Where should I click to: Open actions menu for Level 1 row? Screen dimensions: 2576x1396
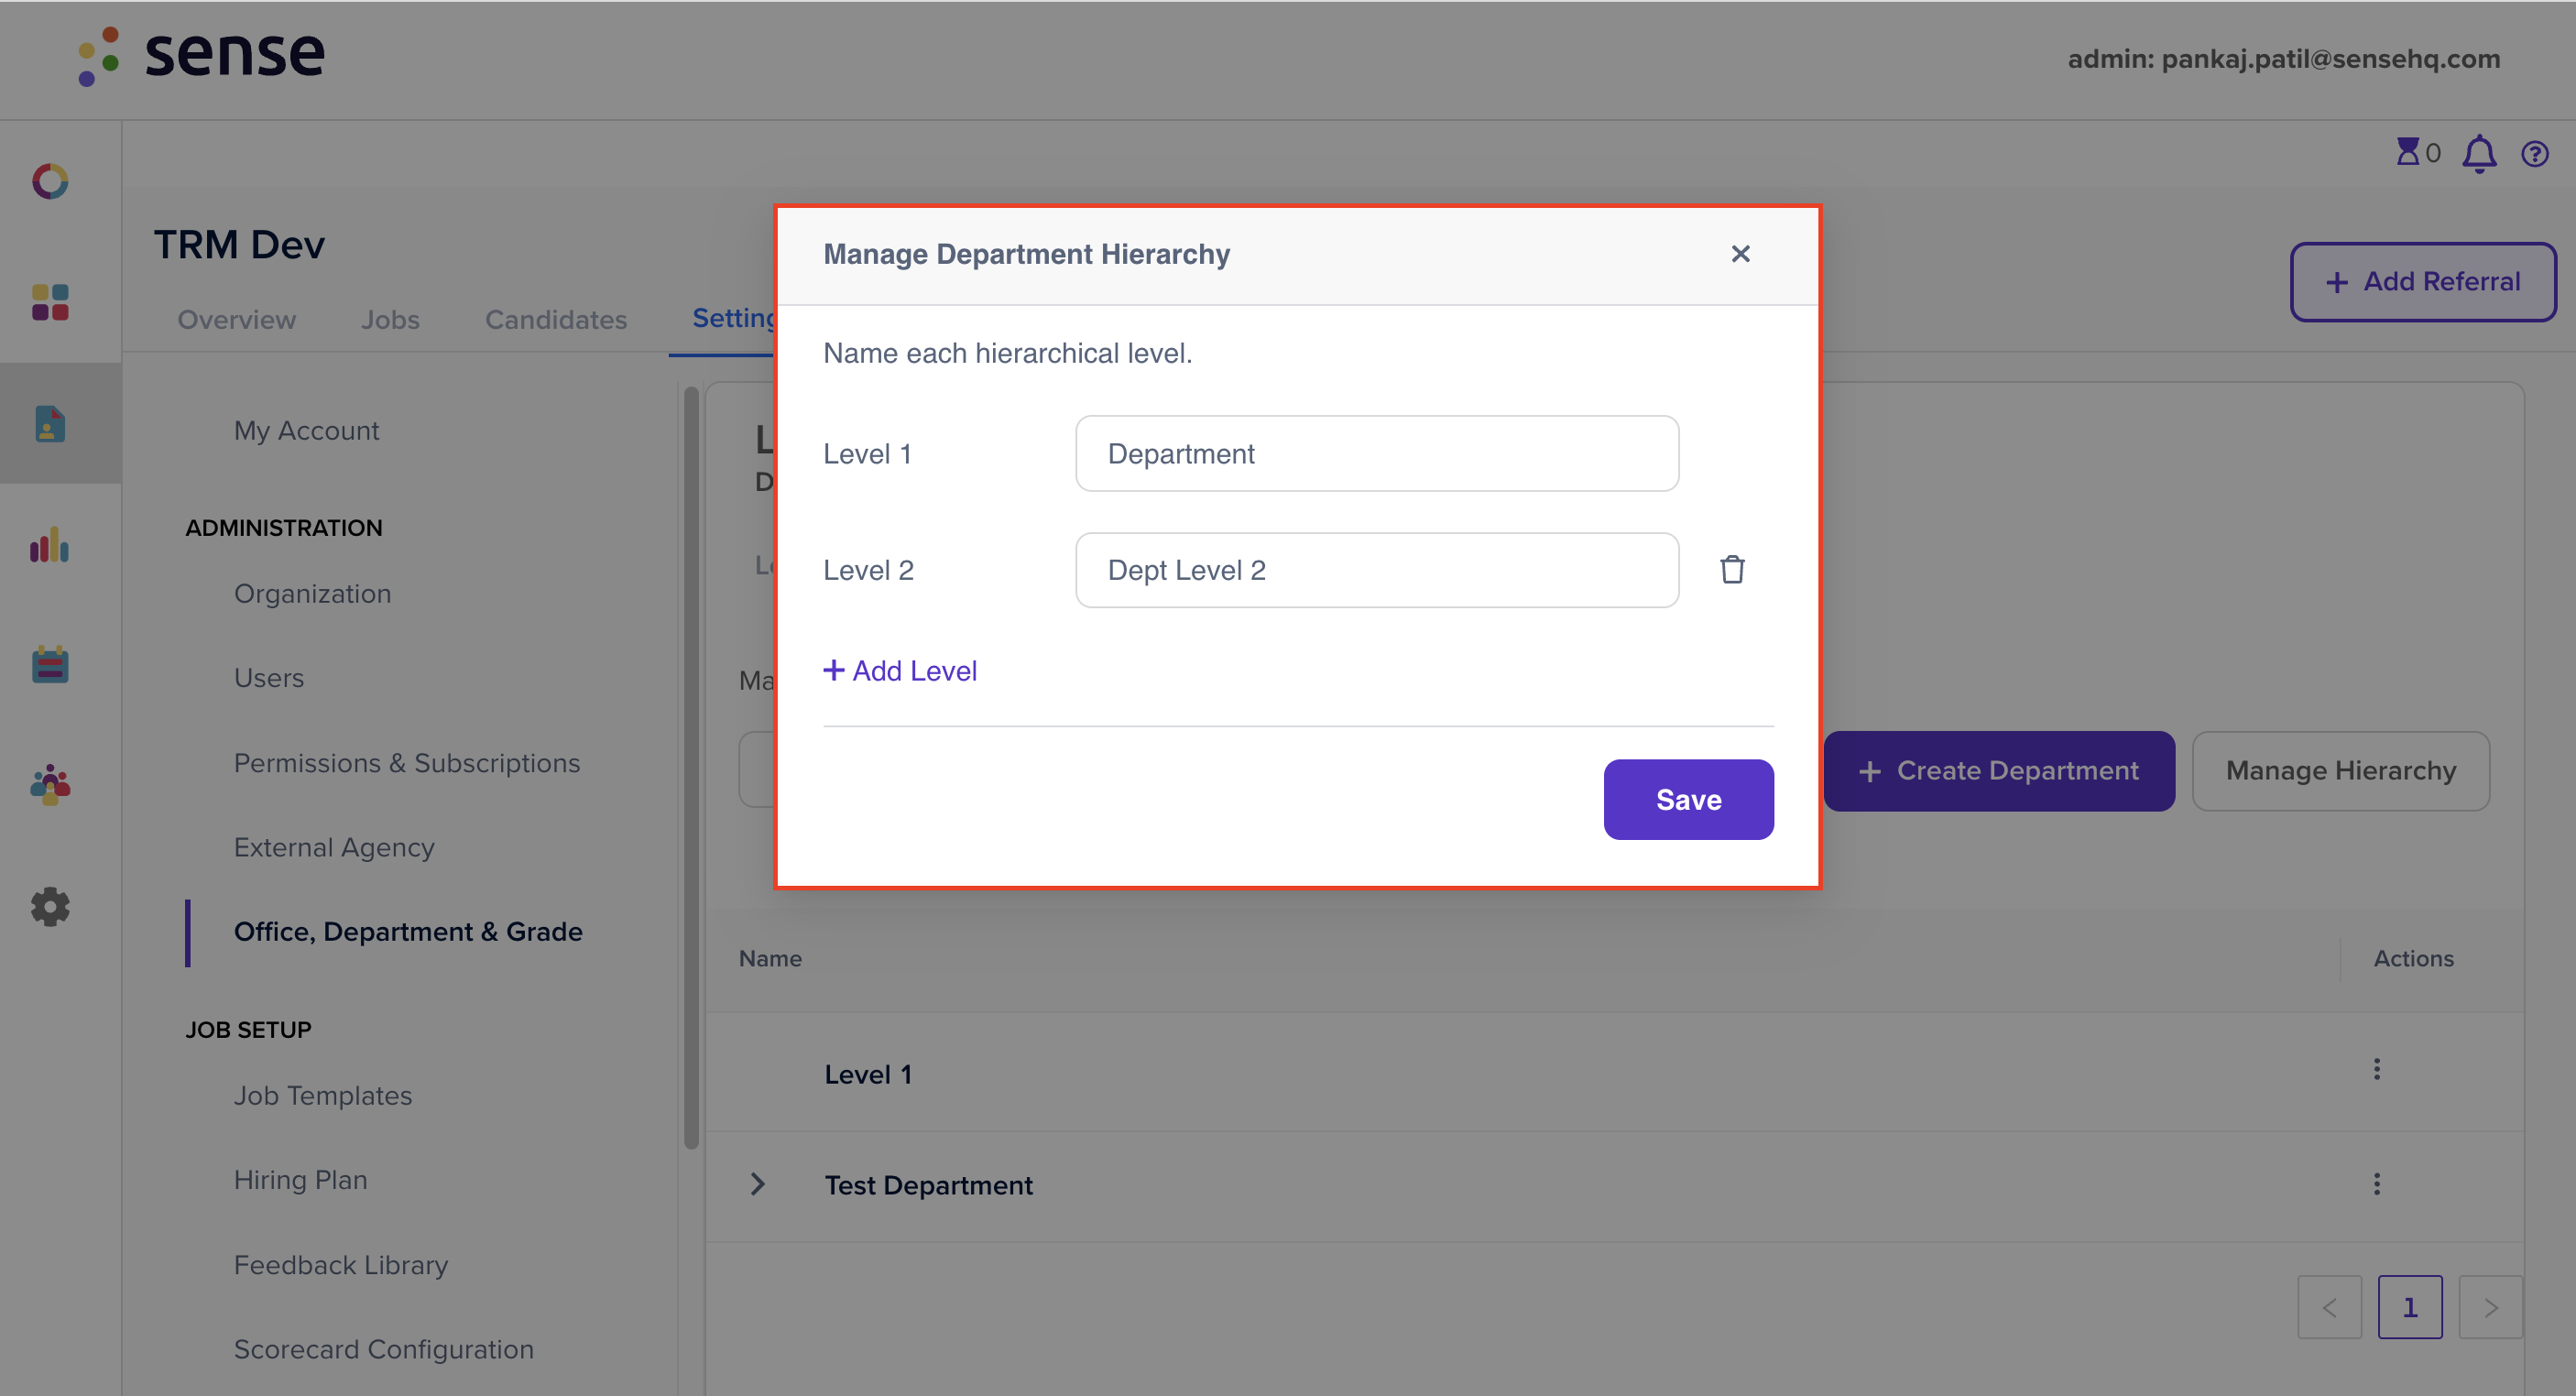(2377, 1069)
